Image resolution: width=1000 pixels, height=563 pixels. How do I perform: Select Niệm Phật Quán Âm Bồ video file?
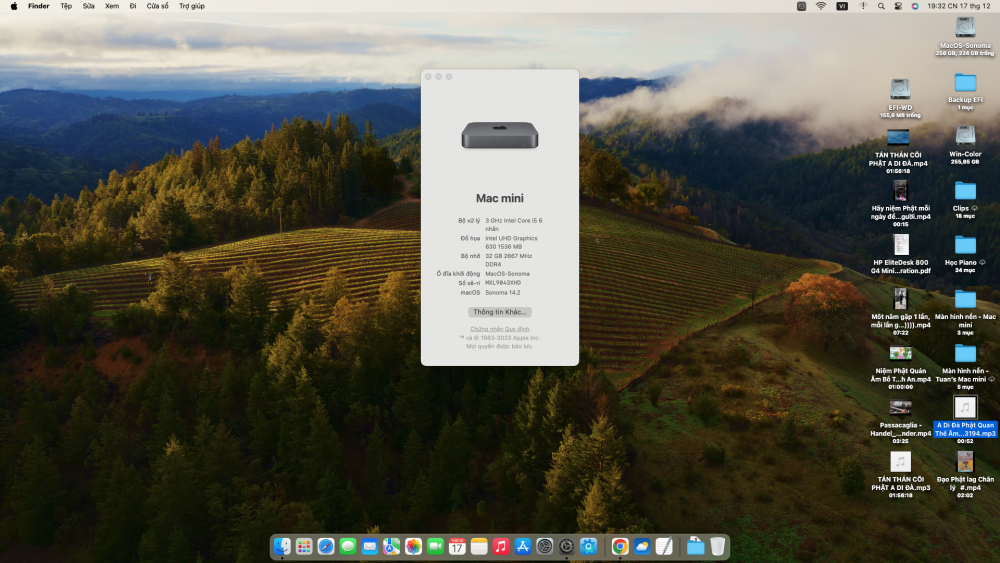coord(901,366)
